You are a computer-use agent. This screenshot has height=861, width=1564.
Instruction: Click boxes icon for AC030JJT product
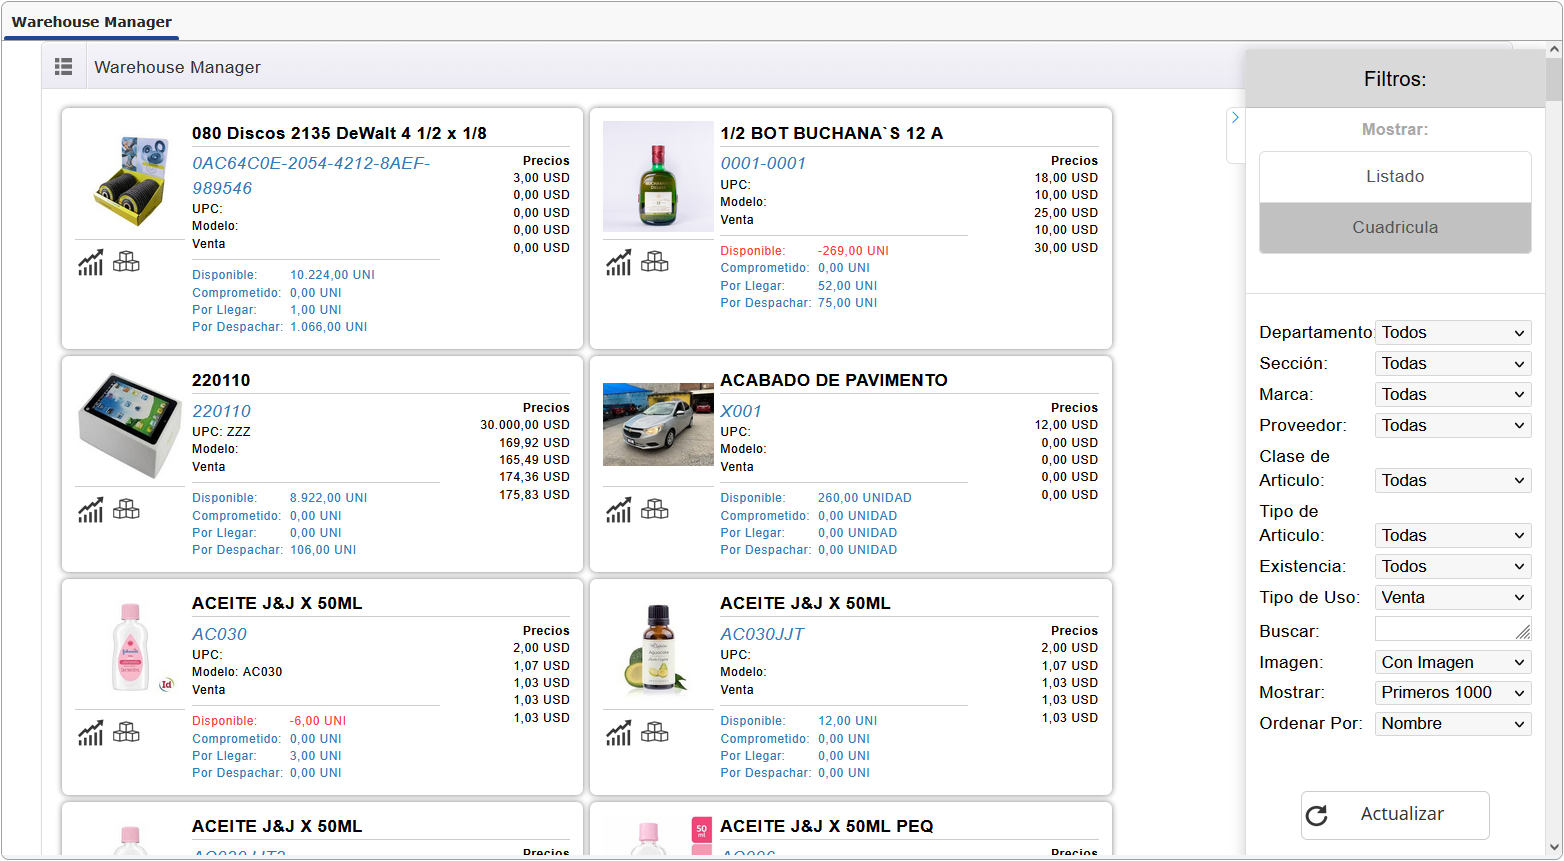pos(655,733)
